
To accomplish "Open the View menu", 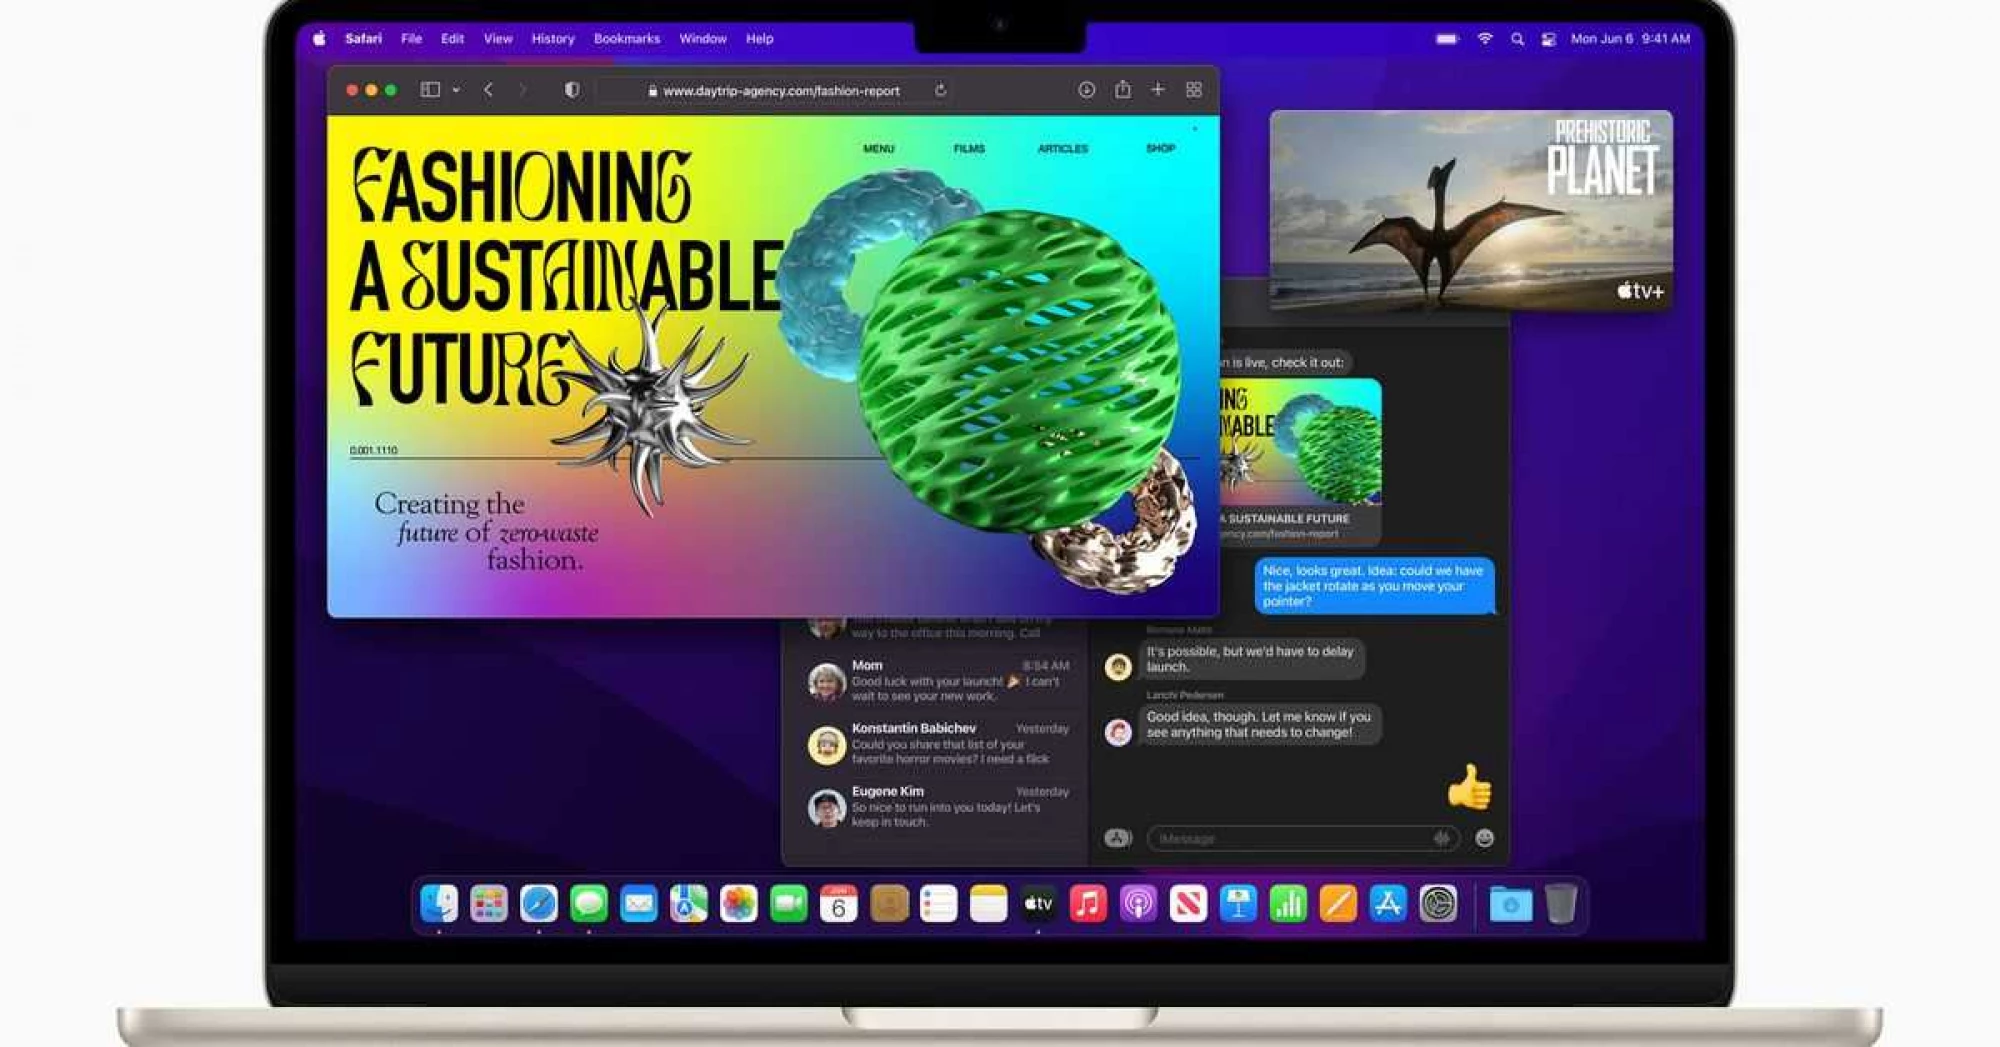I will coord(498,38).
